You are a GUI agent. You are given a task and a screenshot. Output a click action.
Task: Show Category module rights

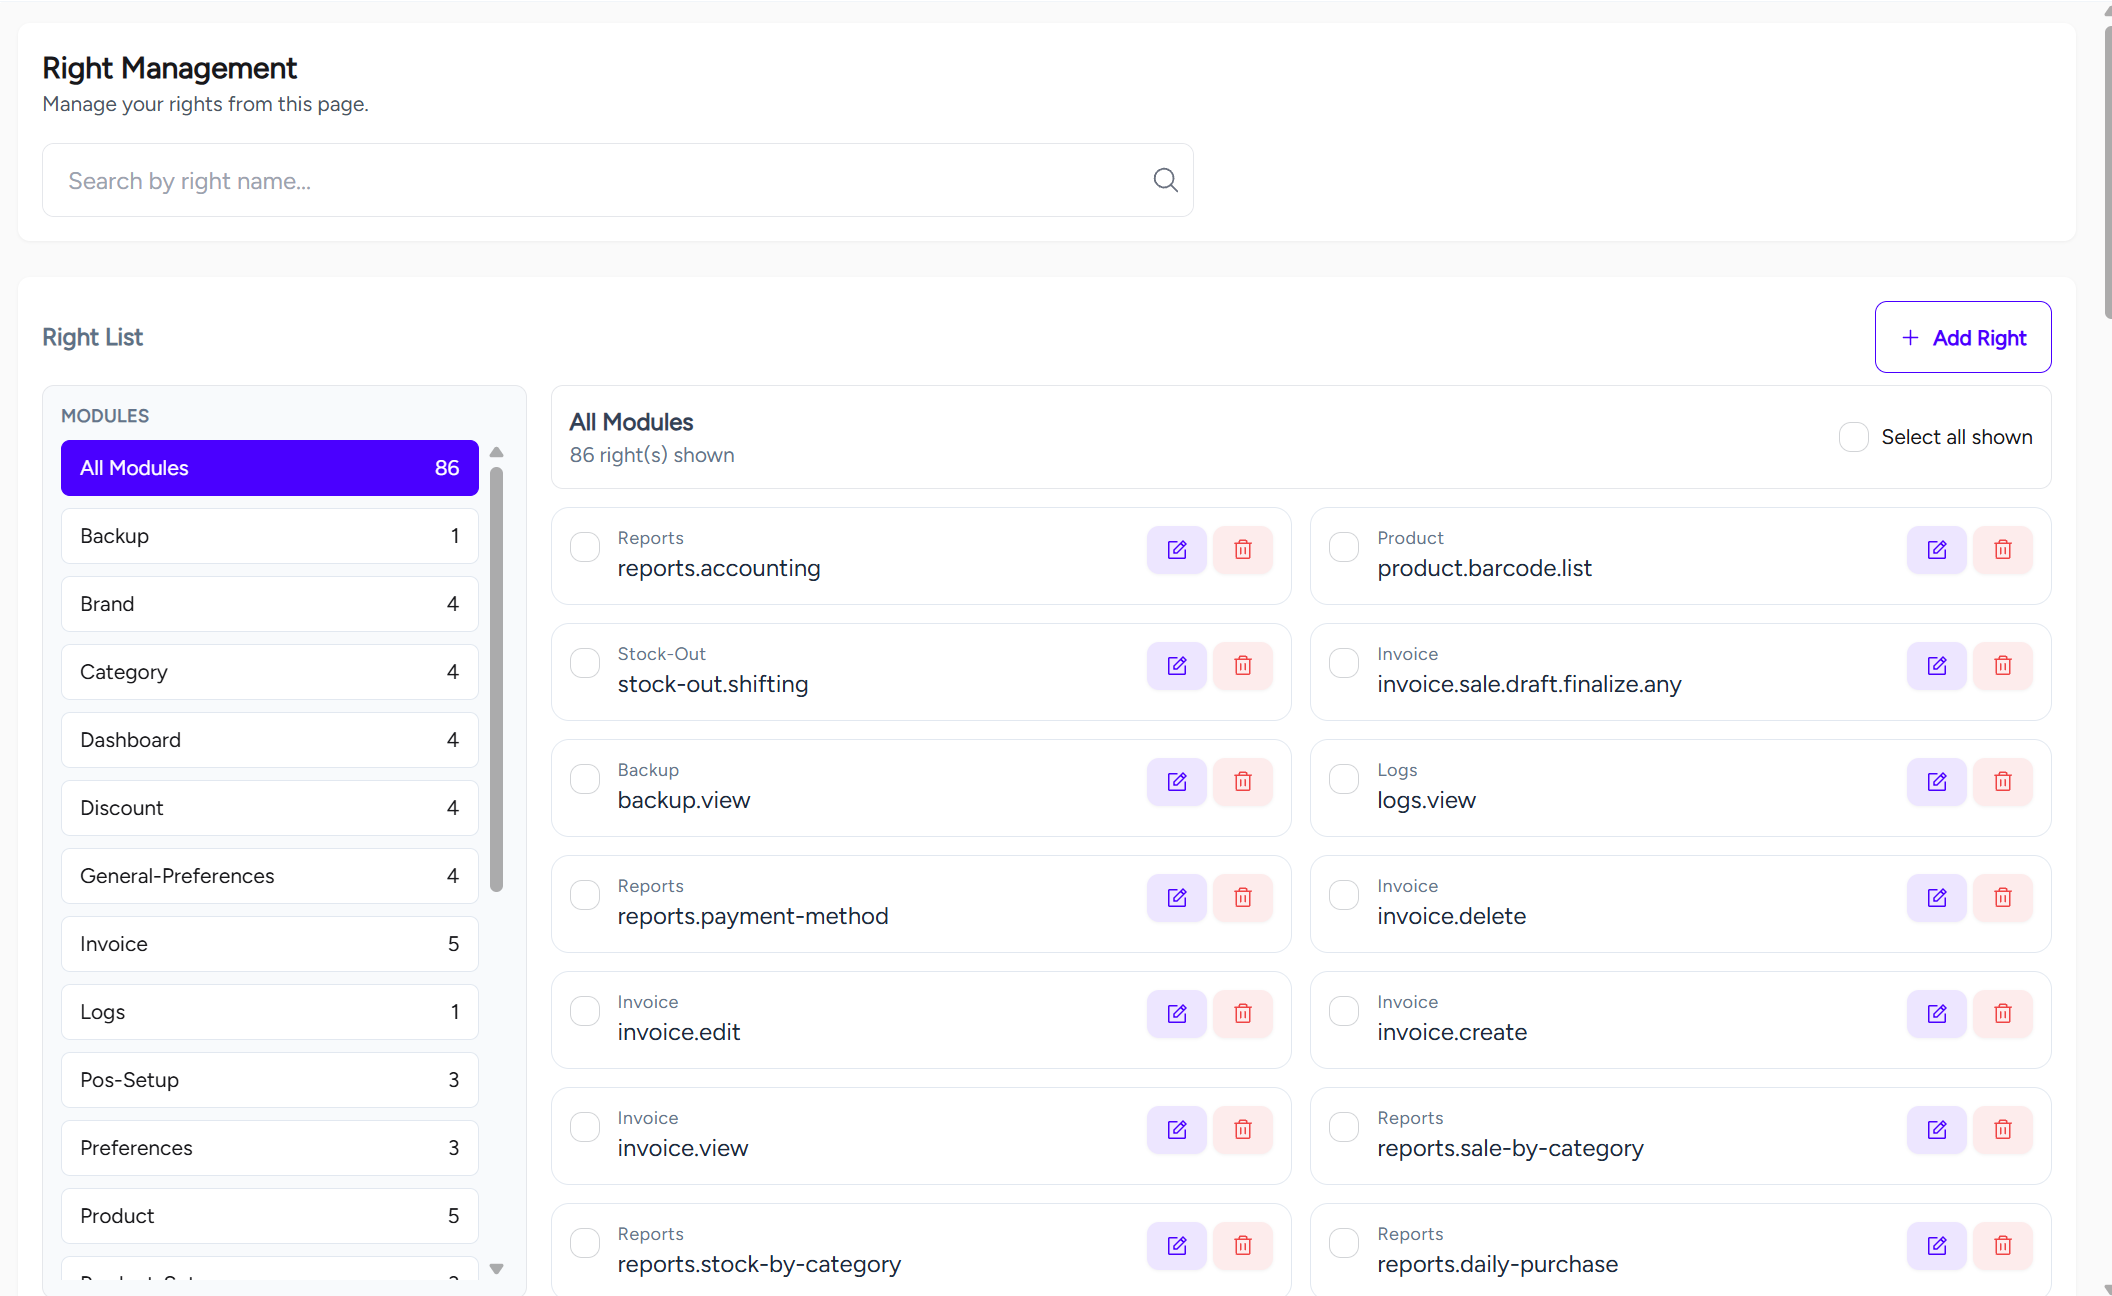[x=270, y=672]
